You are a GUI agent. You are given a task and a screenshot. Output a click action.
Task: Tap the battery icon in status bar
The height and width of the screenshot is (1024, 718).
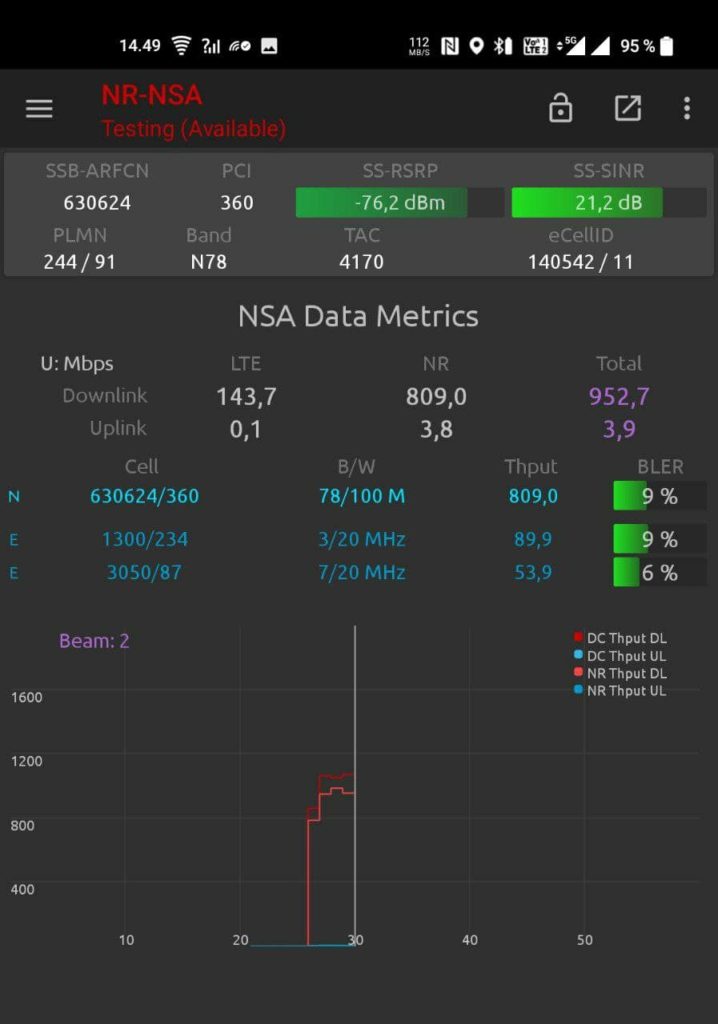pyautogui.click(x=667, y=46)
